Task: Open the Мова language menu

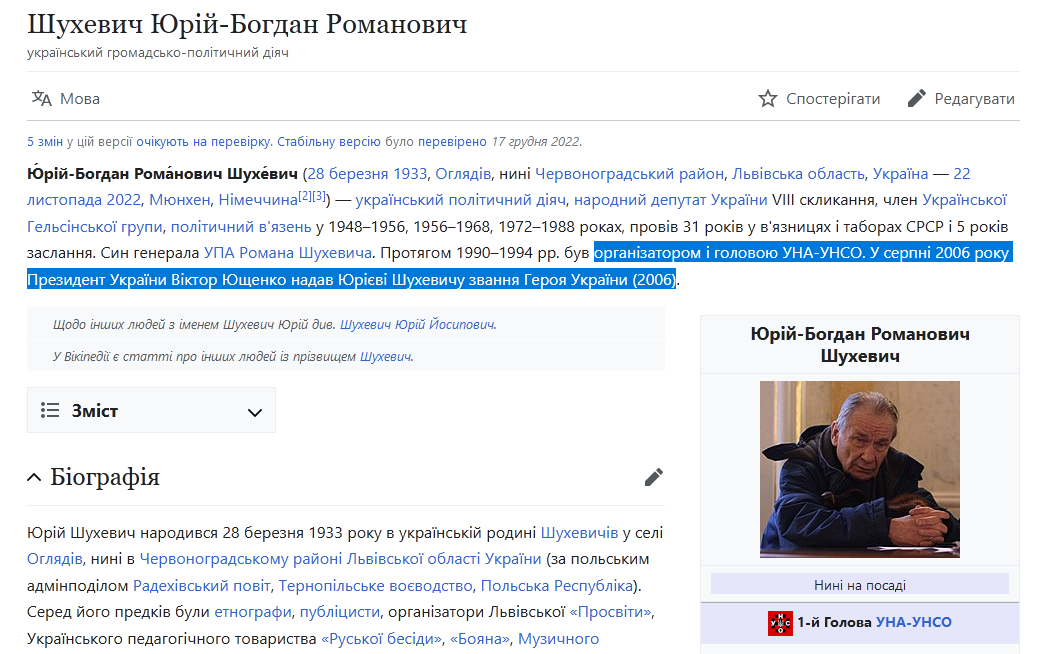Action: point(66,99)
